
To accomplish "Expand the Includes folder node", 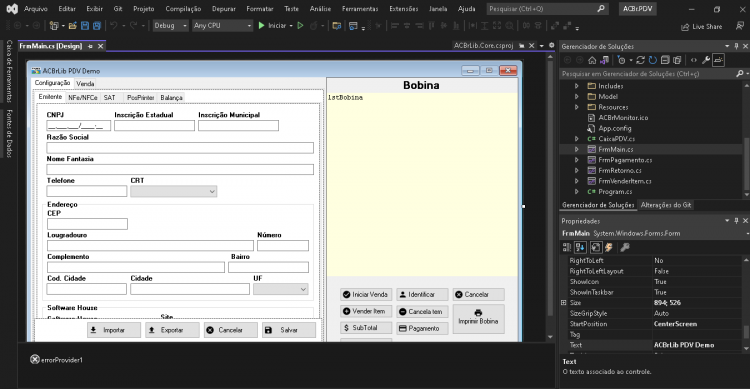I will [x=576, y=86].
